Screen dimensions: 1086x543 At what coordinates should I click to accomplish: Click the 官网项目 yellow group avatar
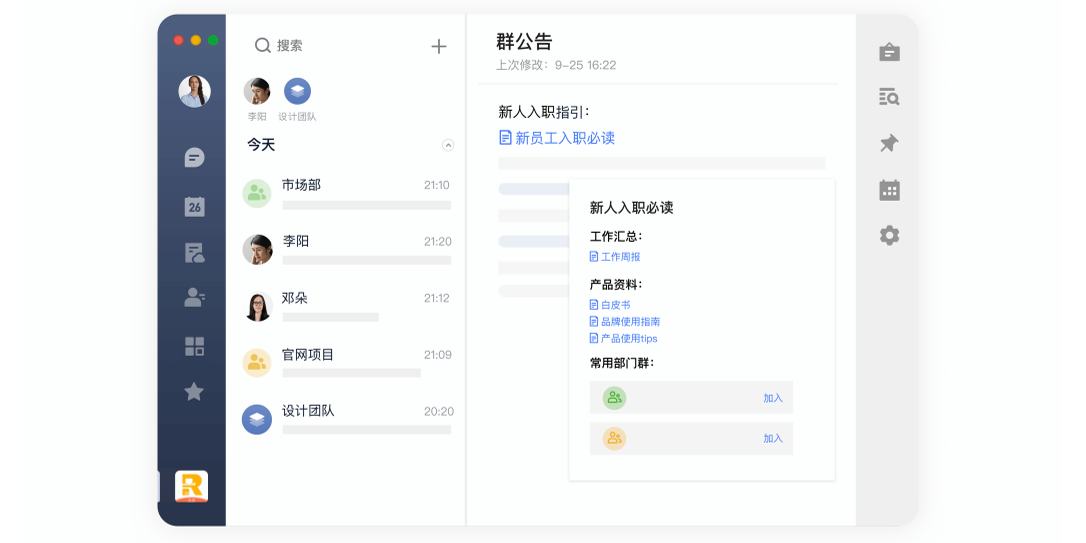257,363
